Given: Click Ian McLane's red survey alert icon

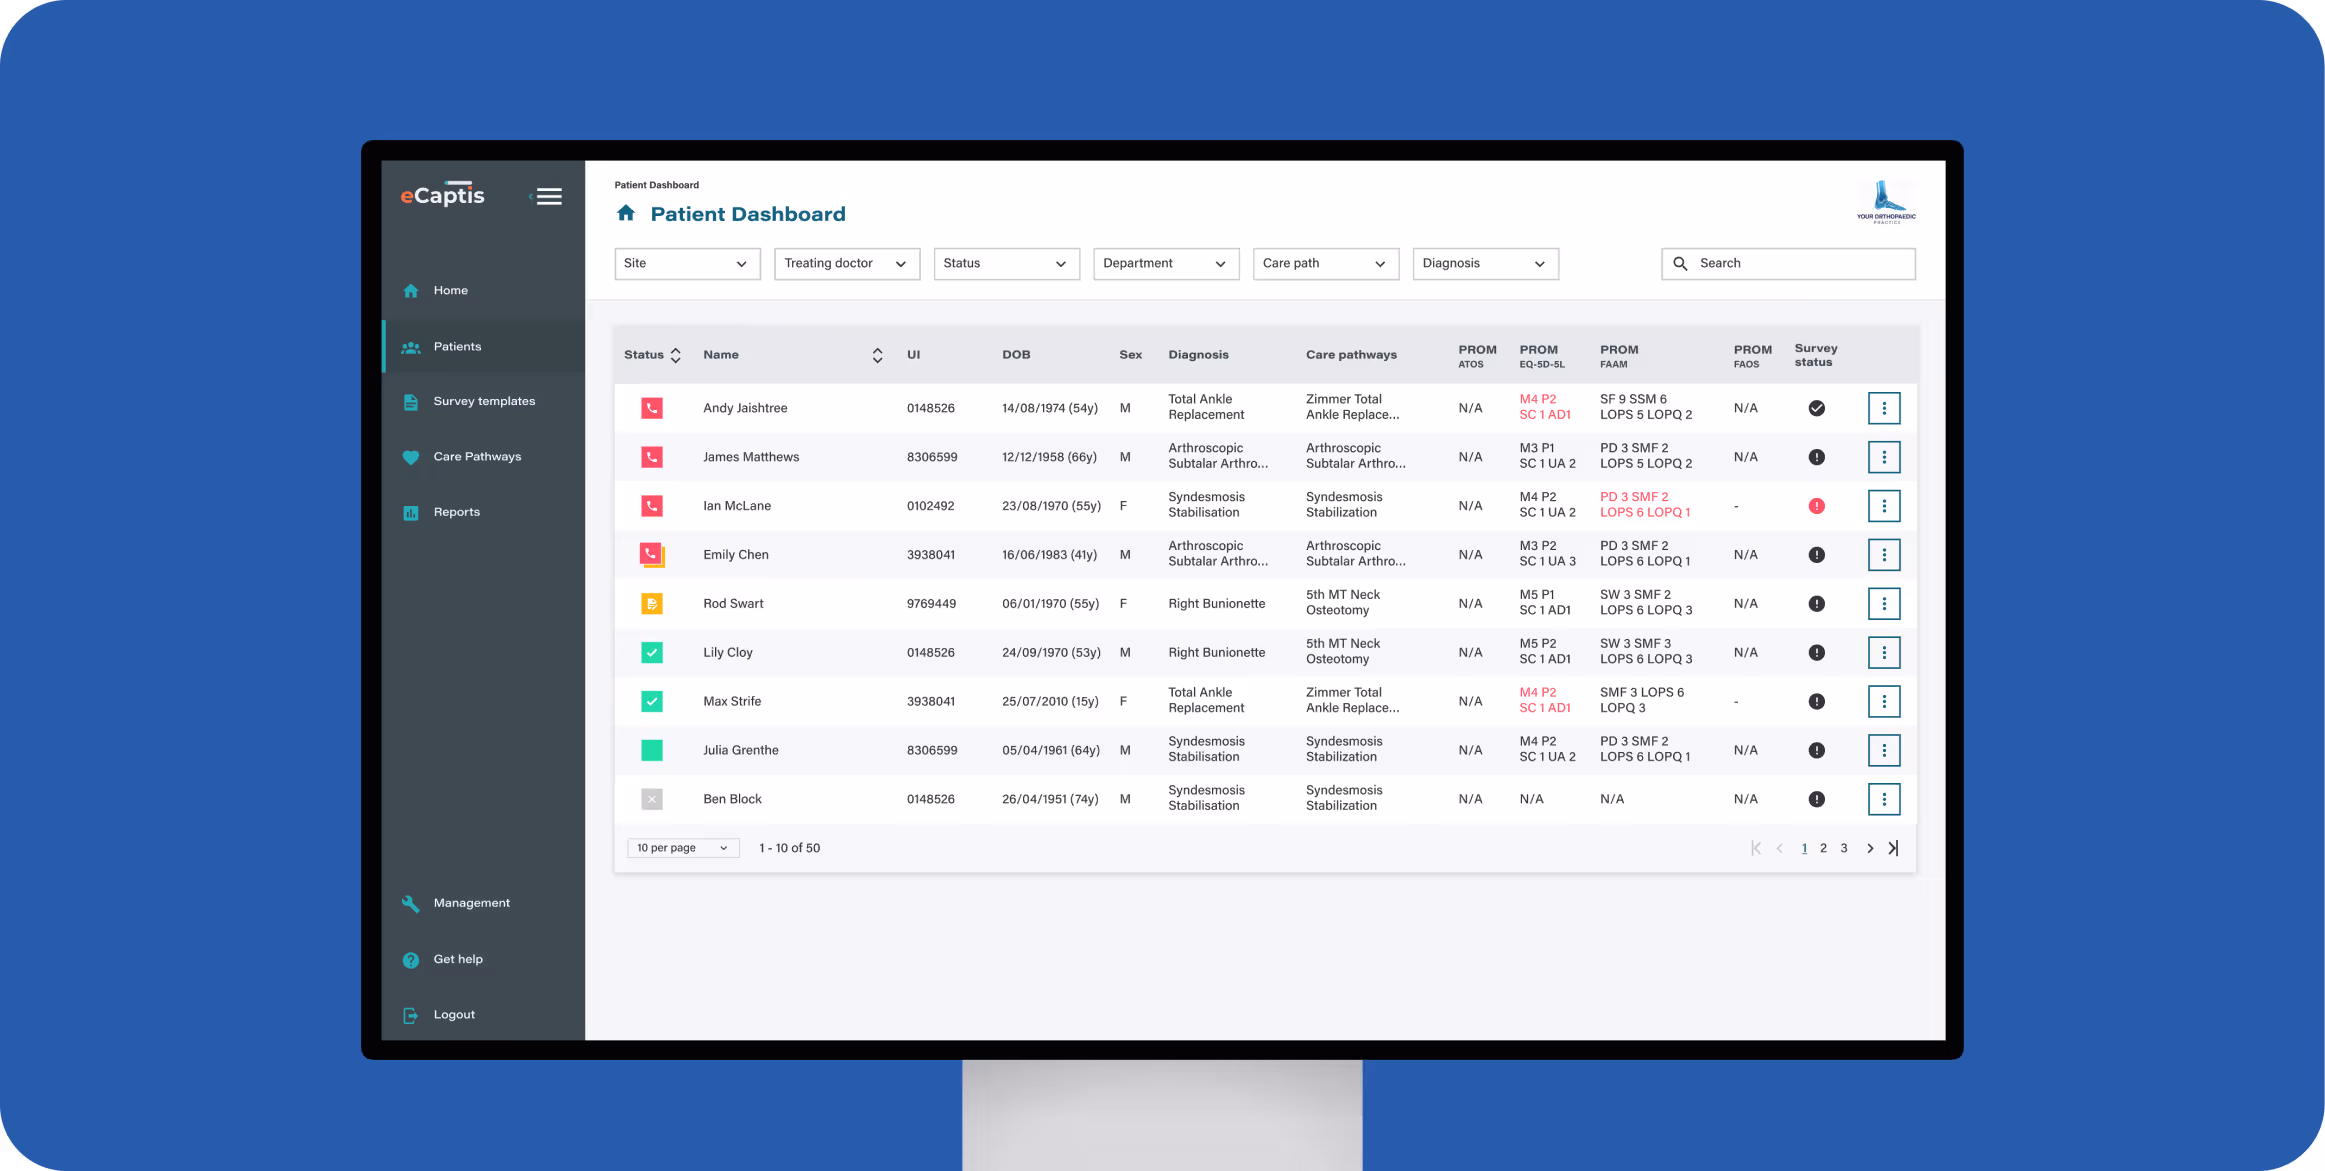Looking at the screenshot, I should 1817,506.
